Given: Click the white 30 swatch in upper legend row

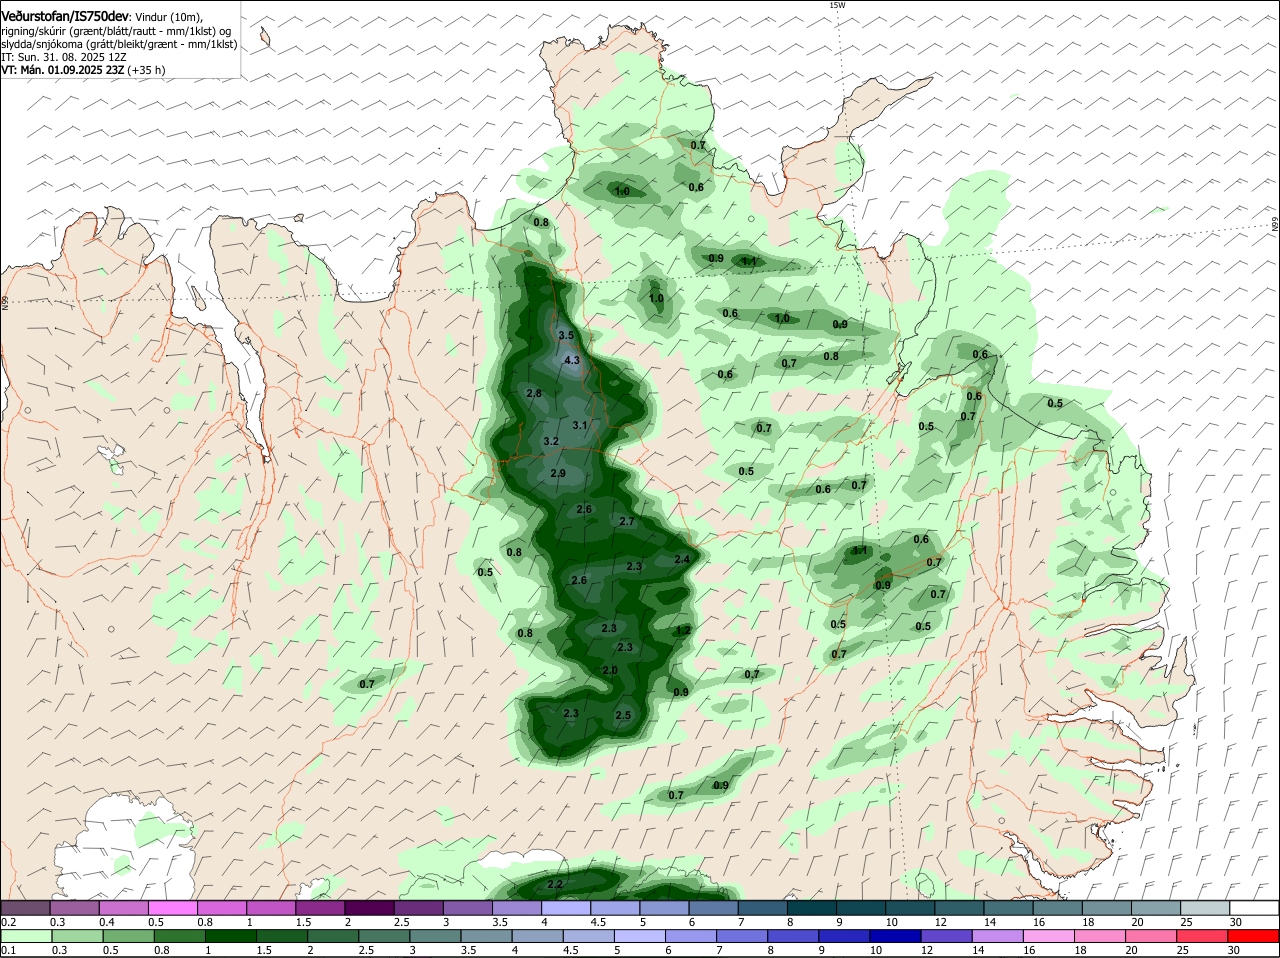Looking at the screenshot, I should (x=1255, y=907).
